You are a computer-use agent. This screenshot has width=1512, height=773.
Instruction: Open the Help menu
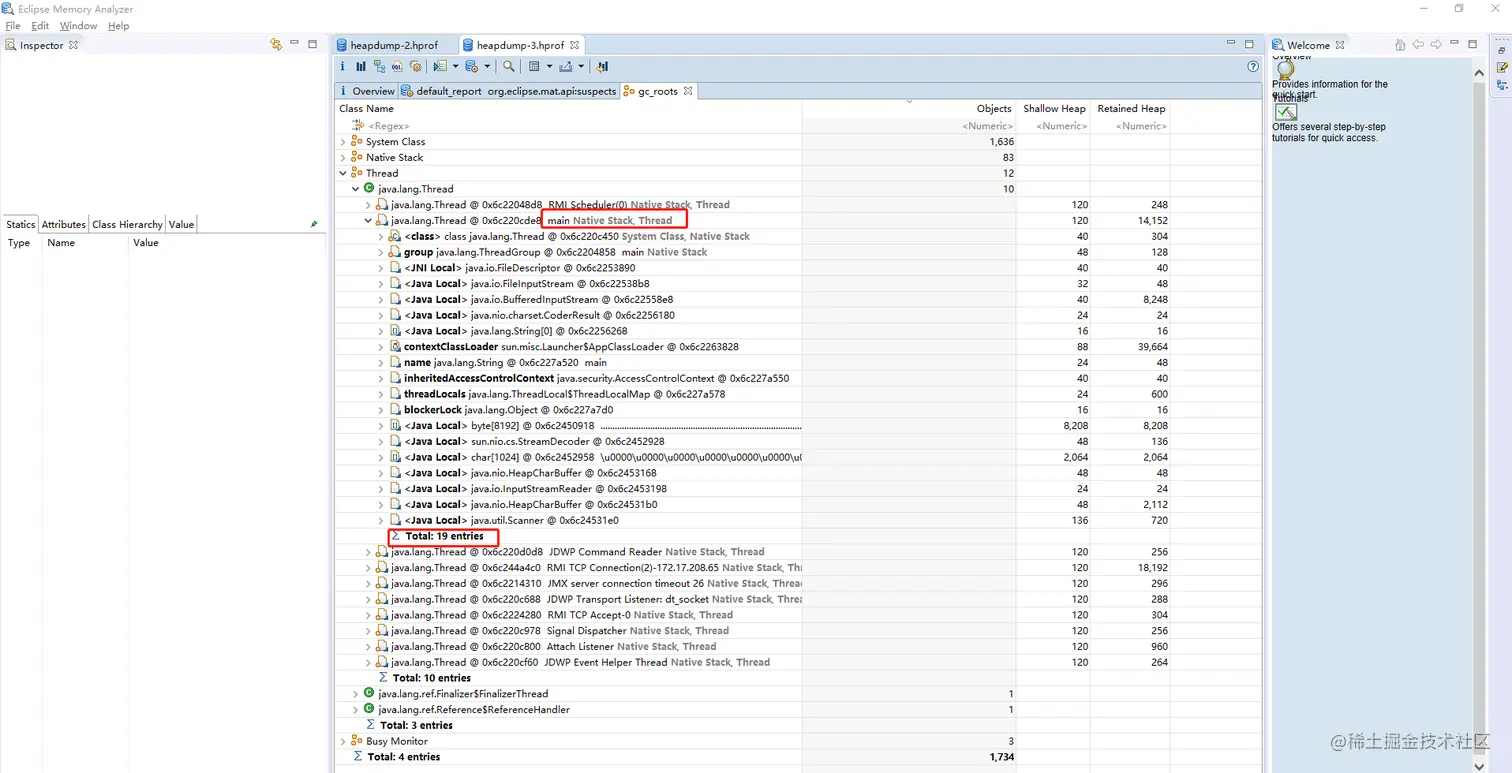coord(118,26)
